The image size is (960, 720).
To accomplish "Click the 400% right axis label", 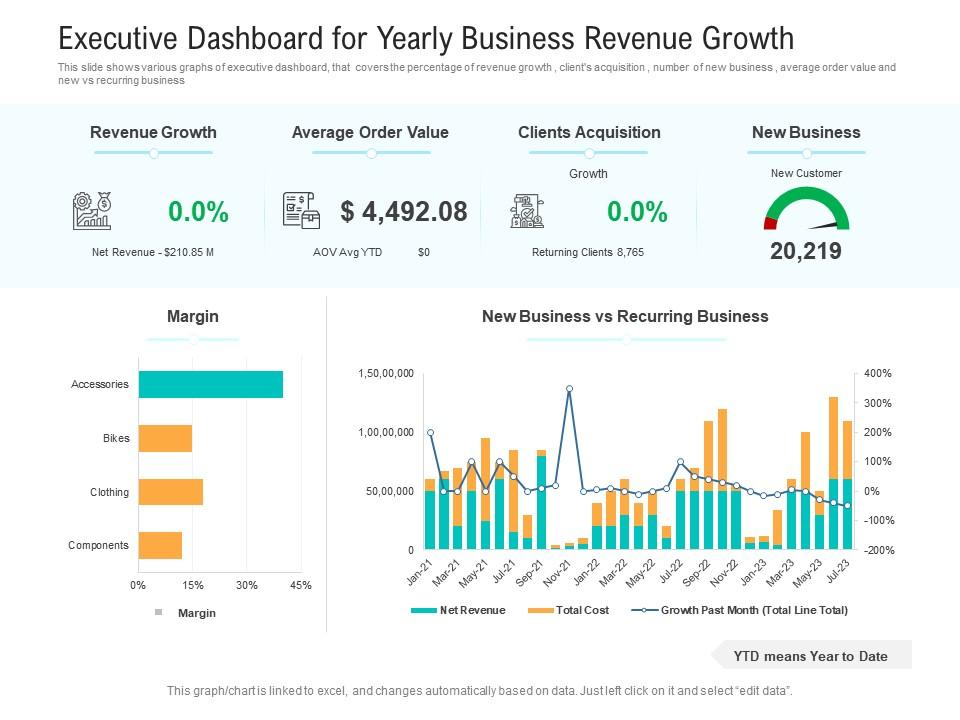I will 877,373.
